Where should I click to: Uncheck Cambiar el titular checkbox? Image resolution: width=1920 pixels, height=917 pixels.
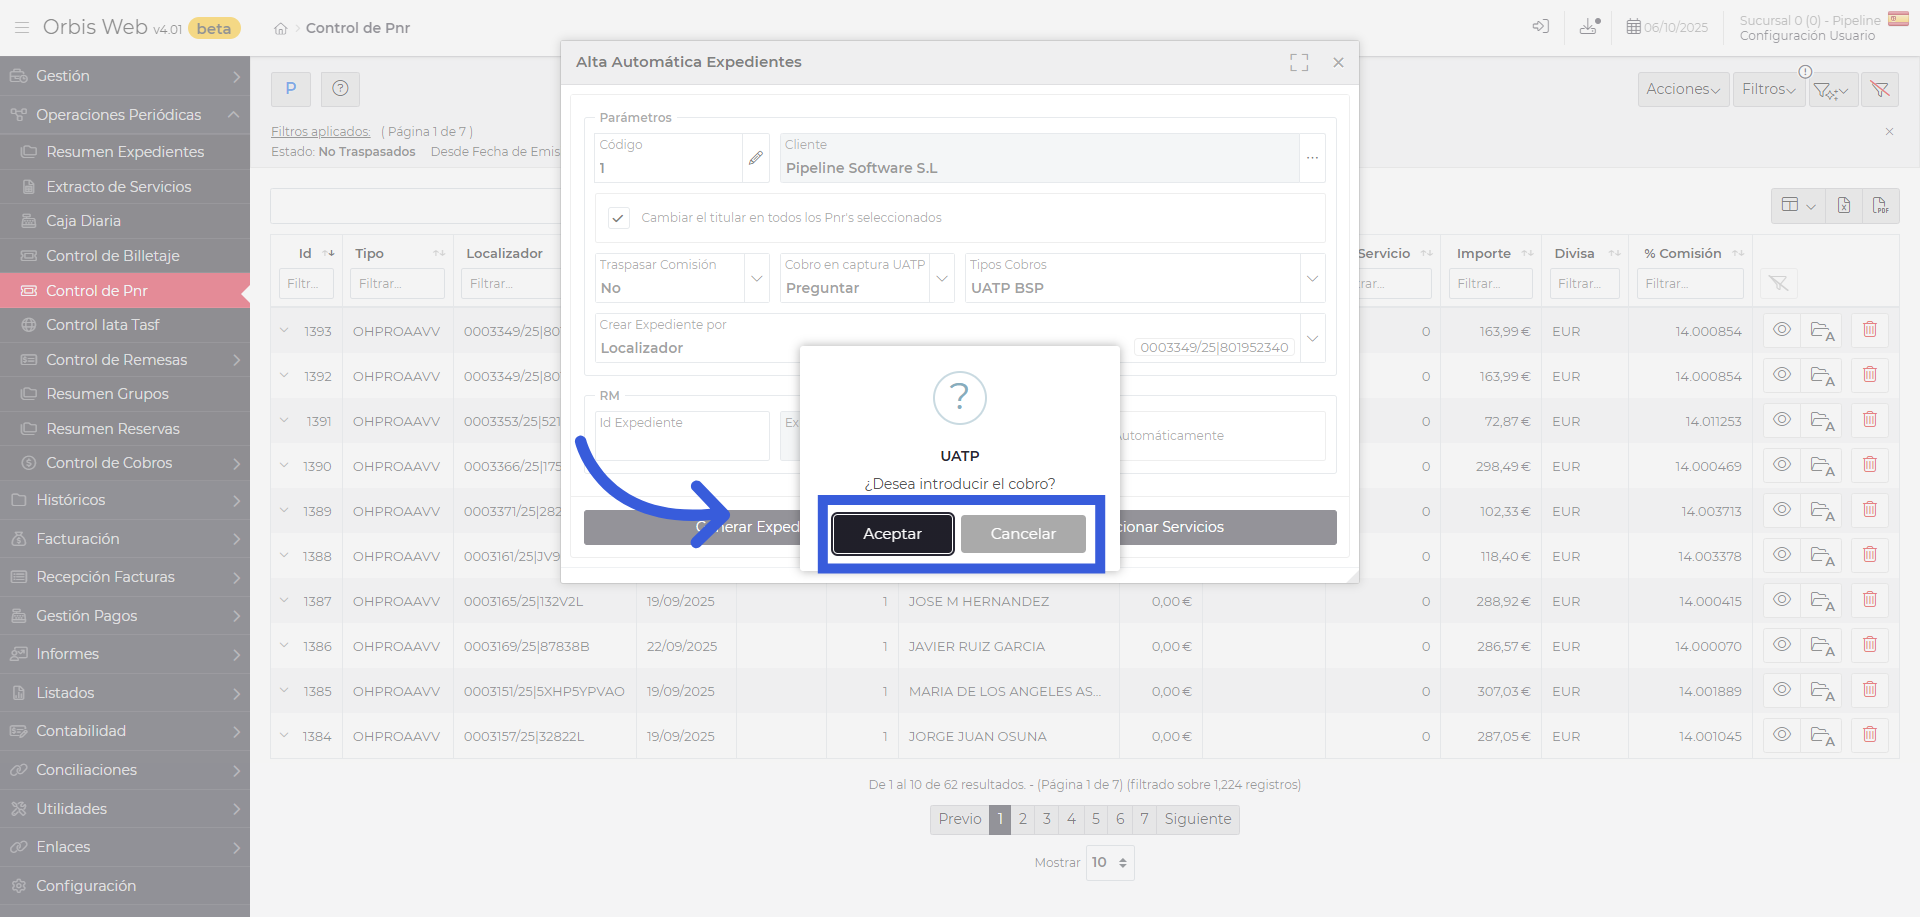pos(619,218)
